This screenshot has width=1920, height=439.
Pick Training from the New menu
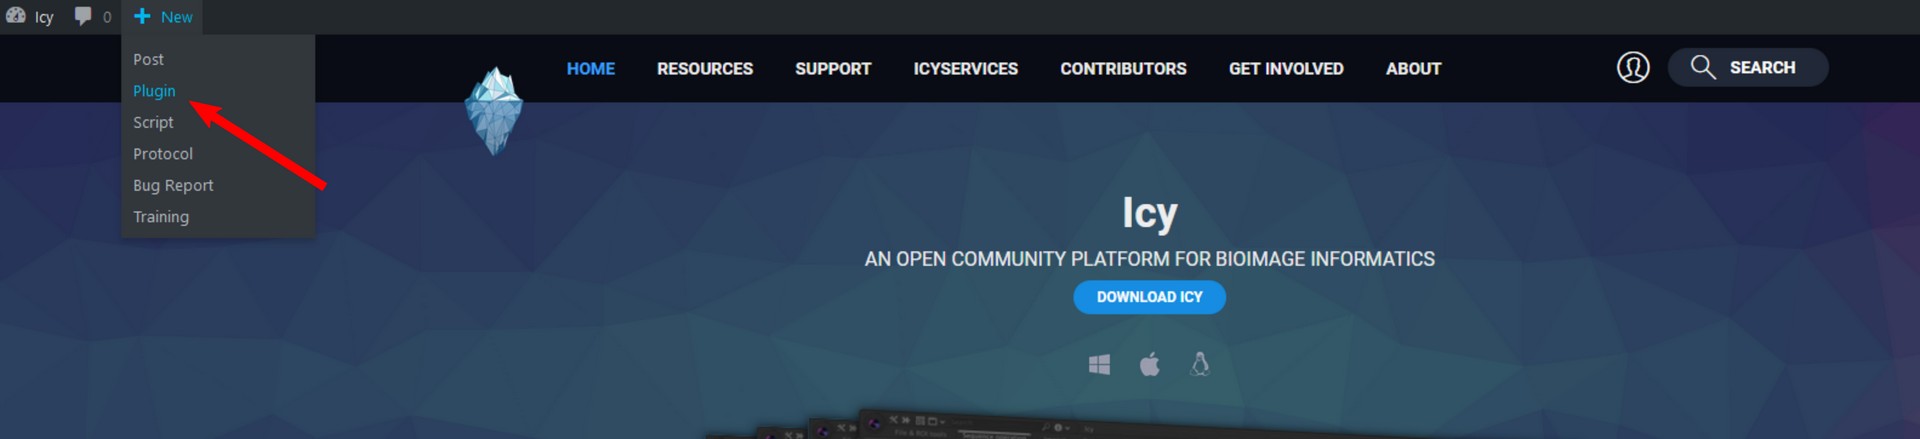point(161,217)
